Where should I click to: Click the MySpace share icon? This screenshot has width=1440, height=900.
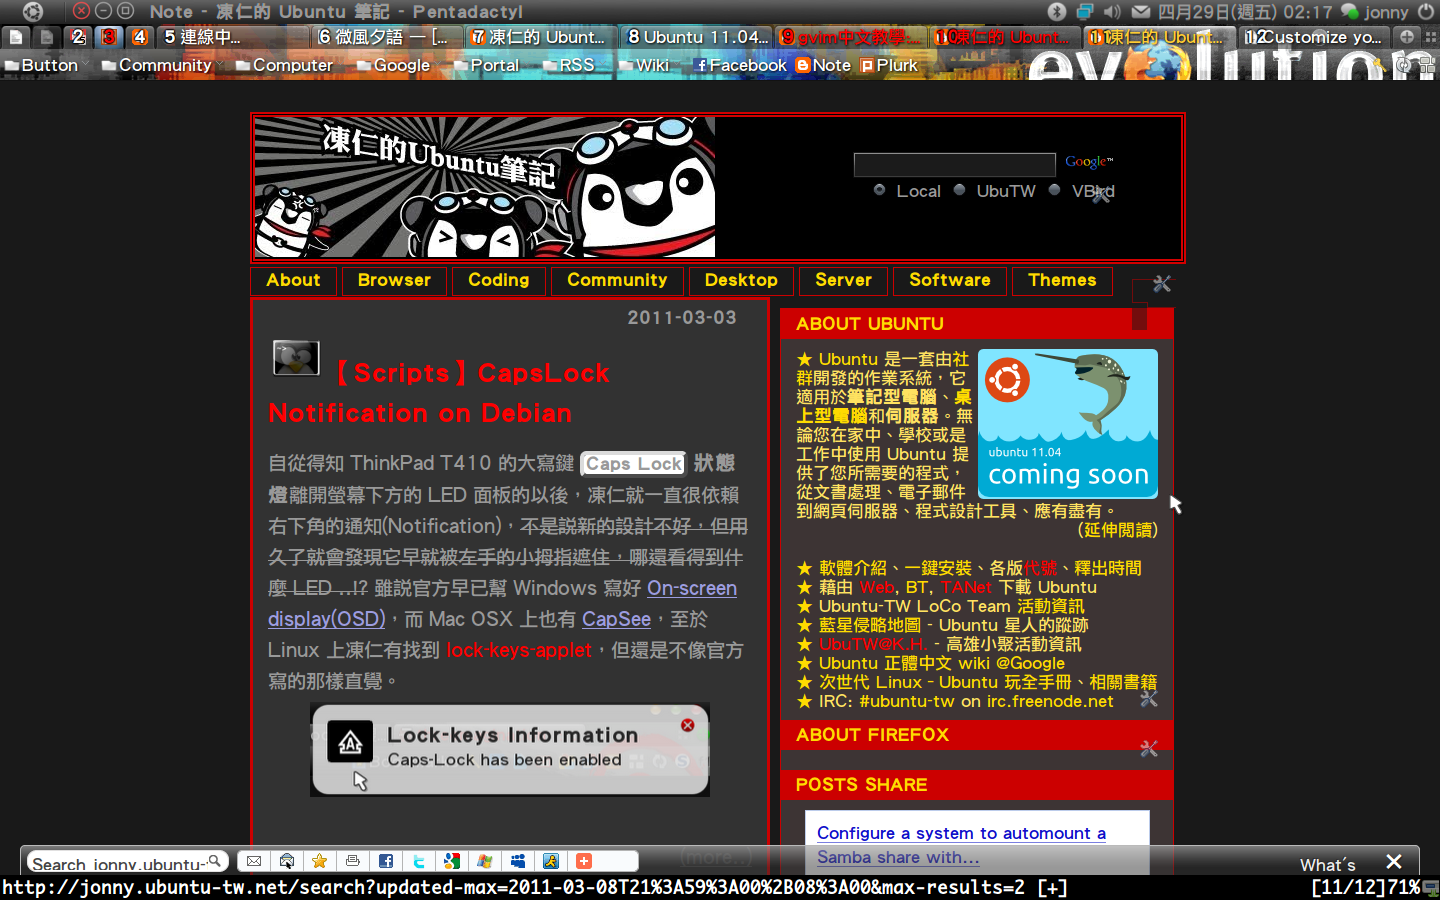pyautogui.click(x=518, y=861)
